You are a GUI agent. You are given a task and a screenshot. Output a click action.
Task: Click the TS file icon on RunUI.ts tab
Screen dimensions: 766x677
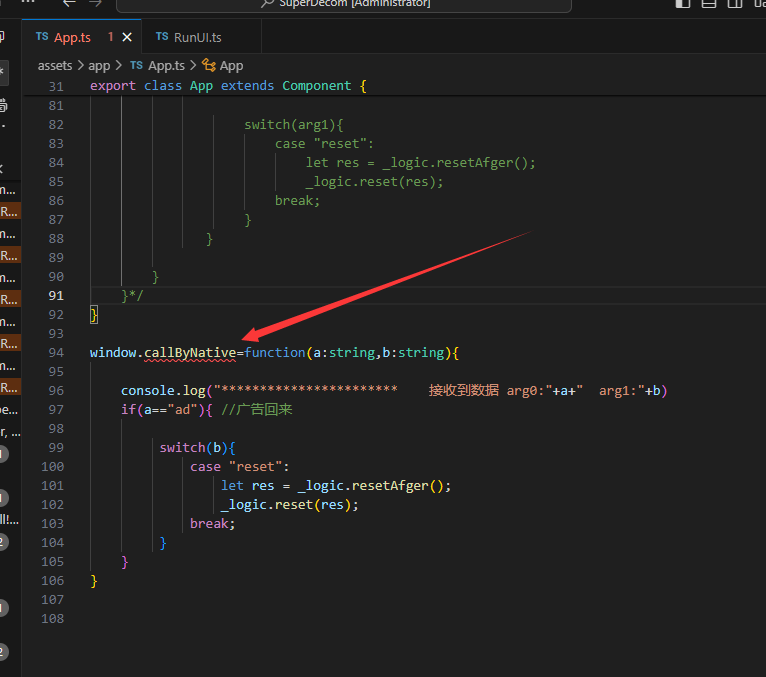(x=162, y=37)
